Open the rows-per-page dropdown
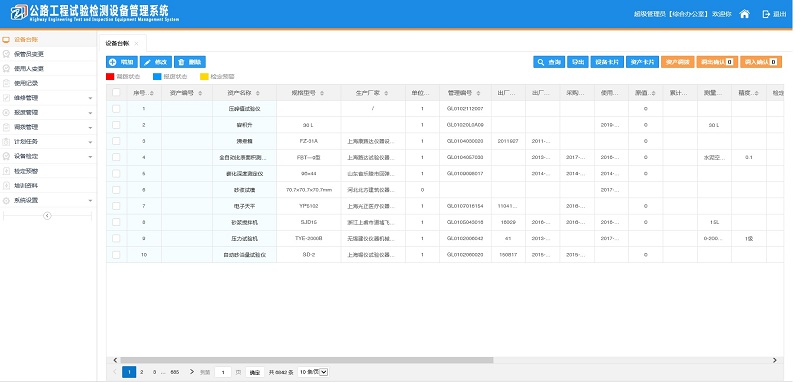 [x=313, y=372]
